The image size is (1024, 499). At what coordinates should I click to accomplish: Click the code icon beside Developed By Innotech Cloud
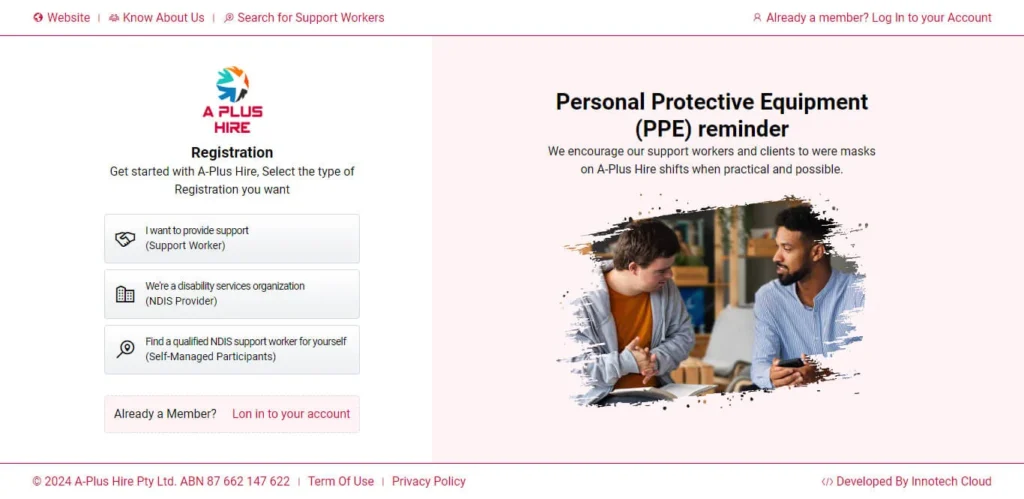coord(827,482)
